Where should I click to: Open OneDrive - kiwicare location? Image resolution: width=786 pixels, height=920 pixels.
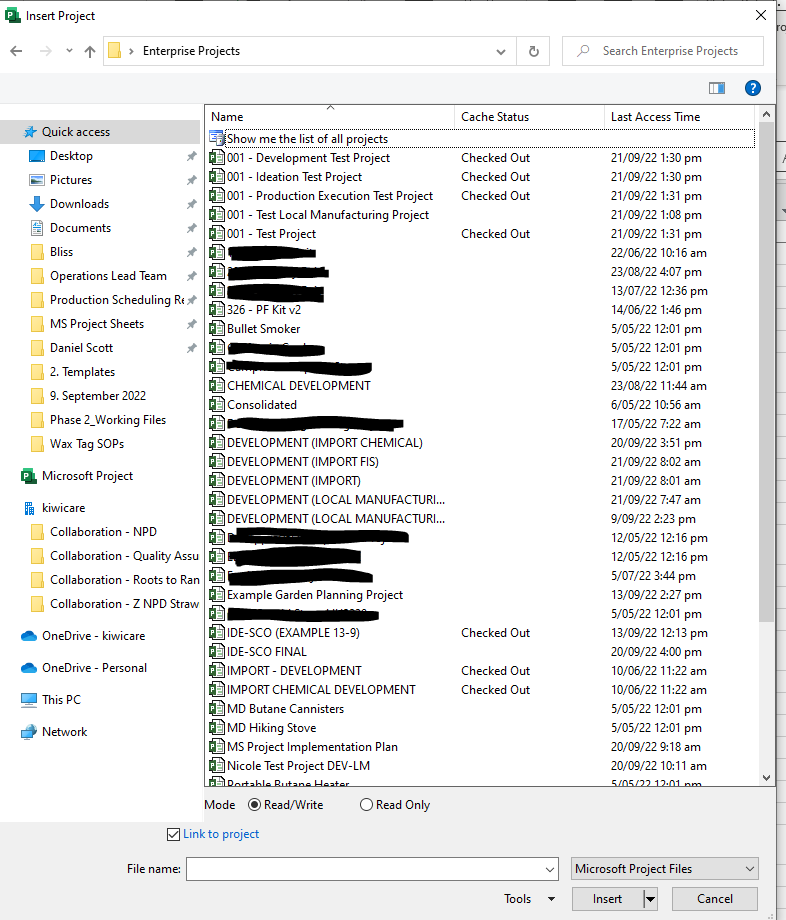(93, 636)
